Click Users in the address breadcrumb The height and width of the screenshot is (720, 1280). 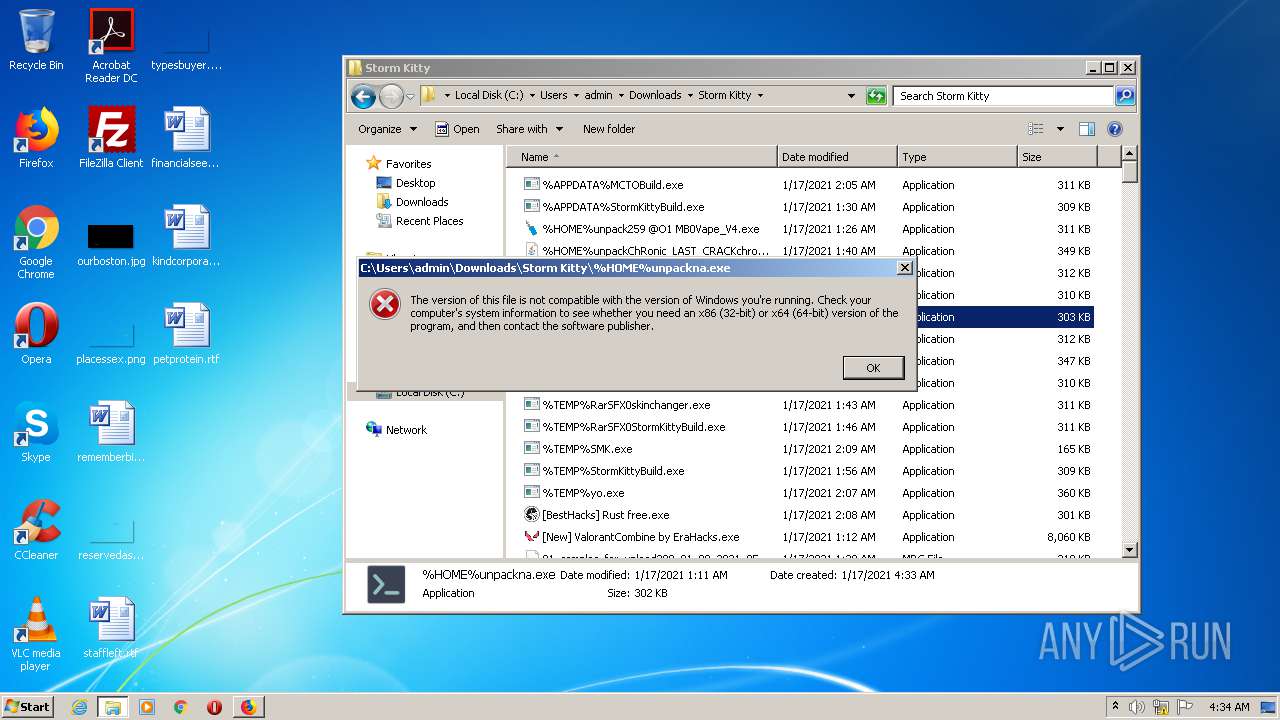point(553,96)
